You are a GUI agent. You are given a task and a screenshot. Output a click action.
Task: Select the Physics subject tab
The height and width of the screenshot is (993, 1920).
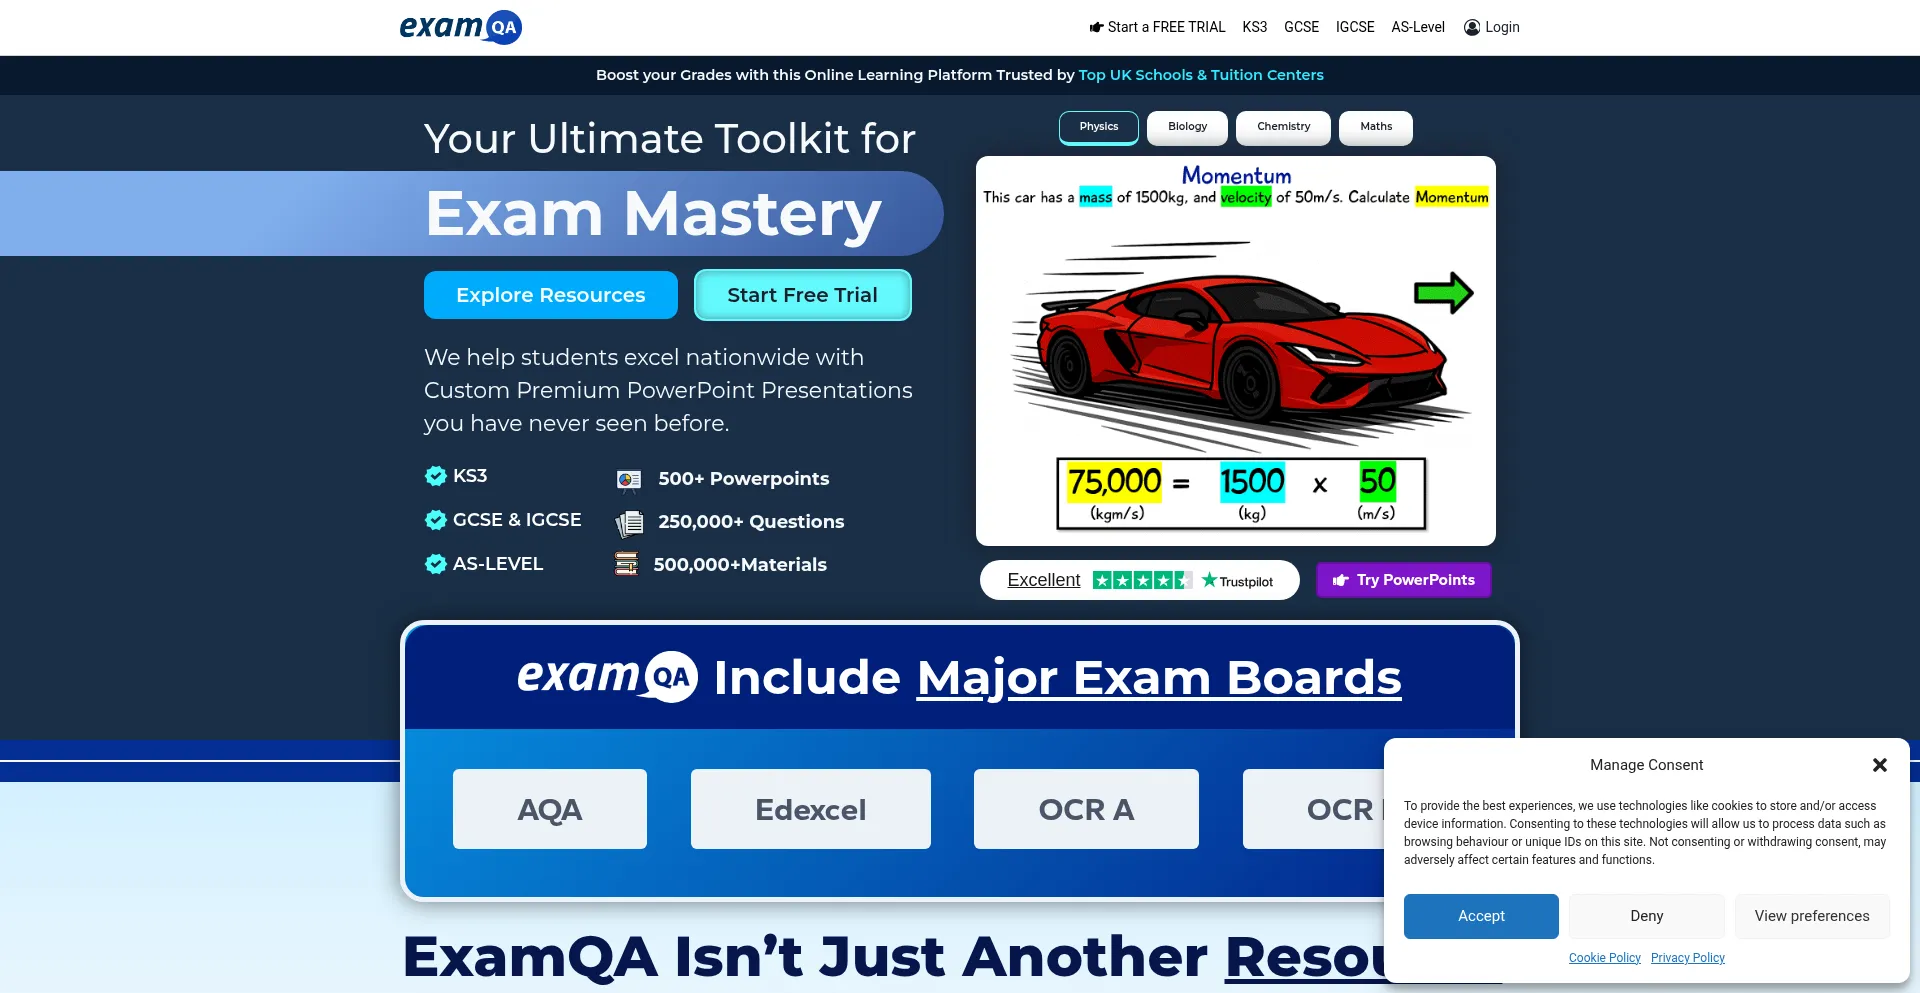(1098, 127)
